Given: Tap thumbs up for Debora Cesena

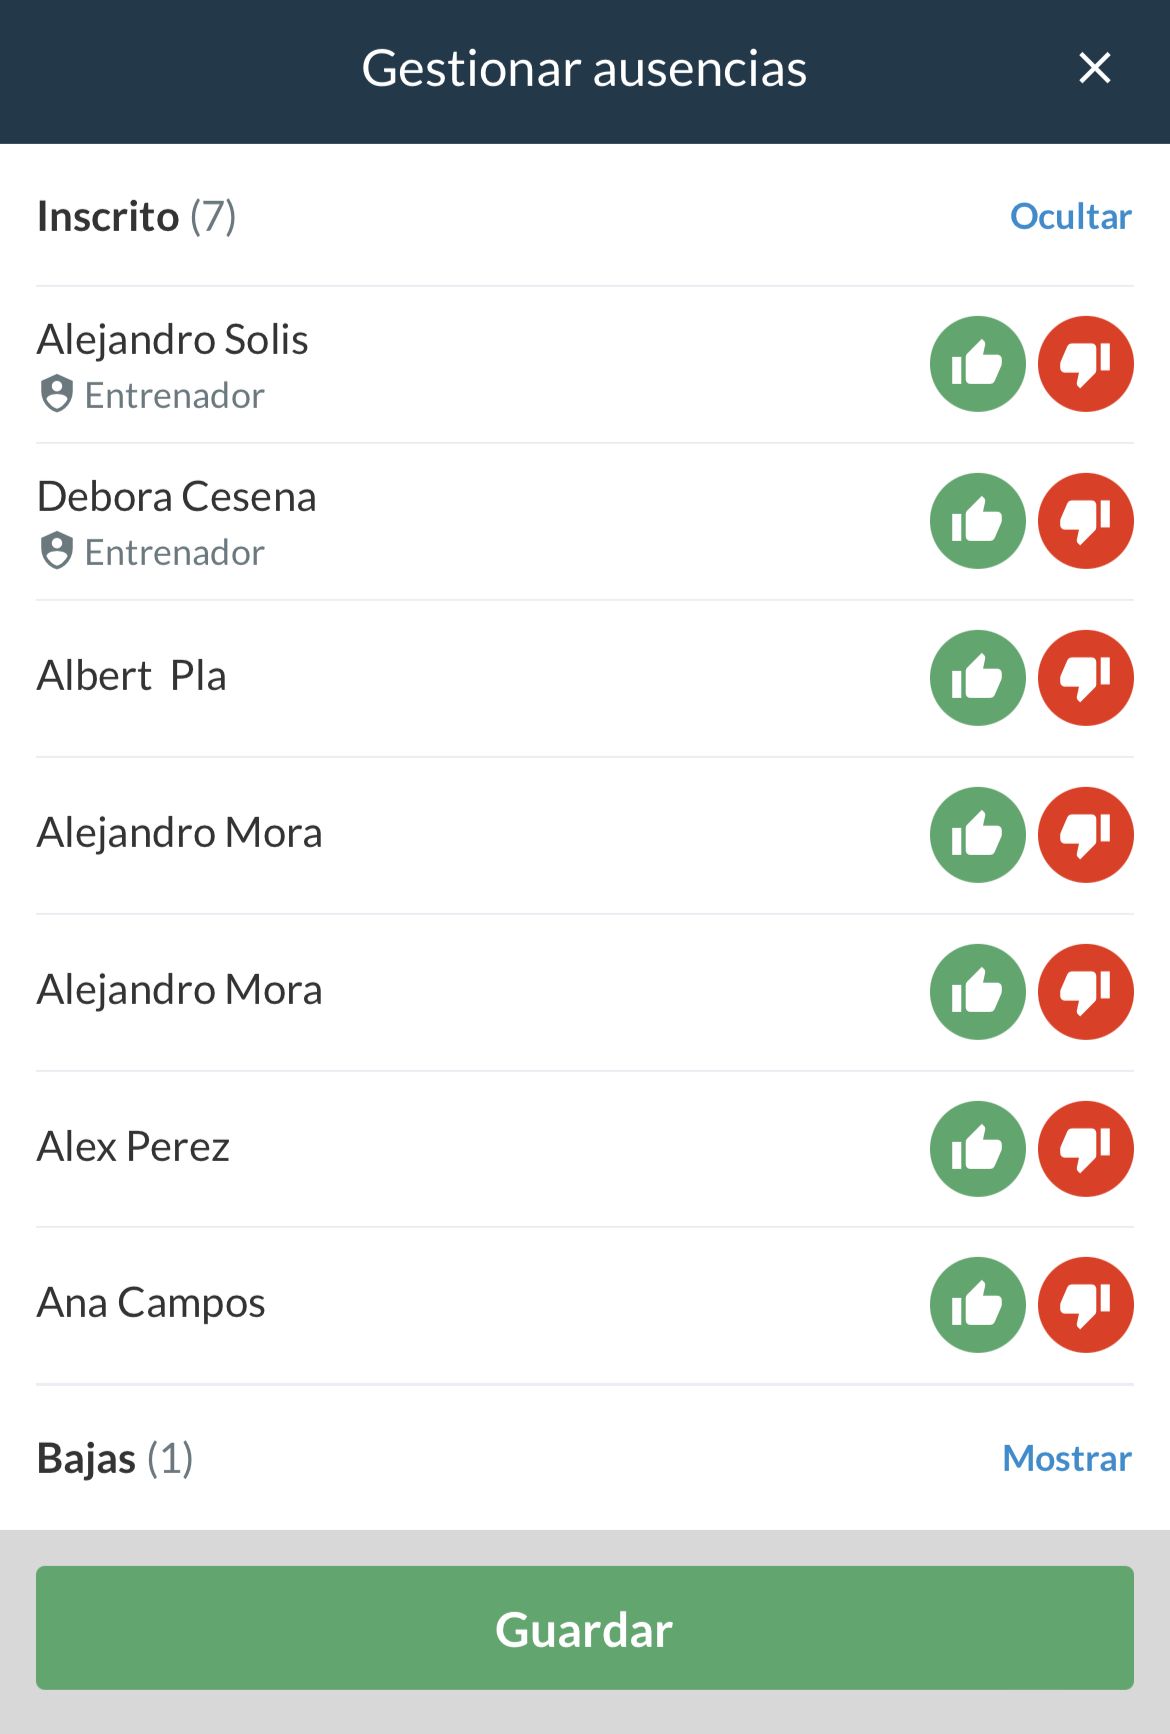Looking at the screenshot, I should (x=977, y=521).
